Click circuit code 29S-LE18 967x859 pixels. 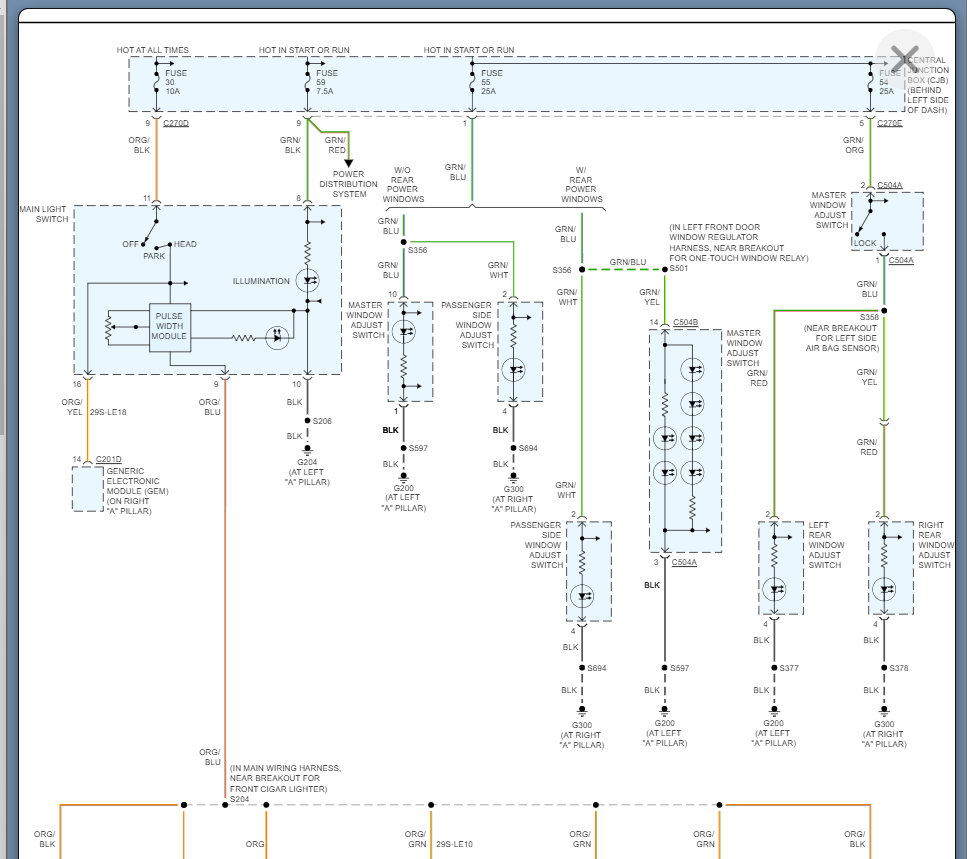tap(108, 412)
